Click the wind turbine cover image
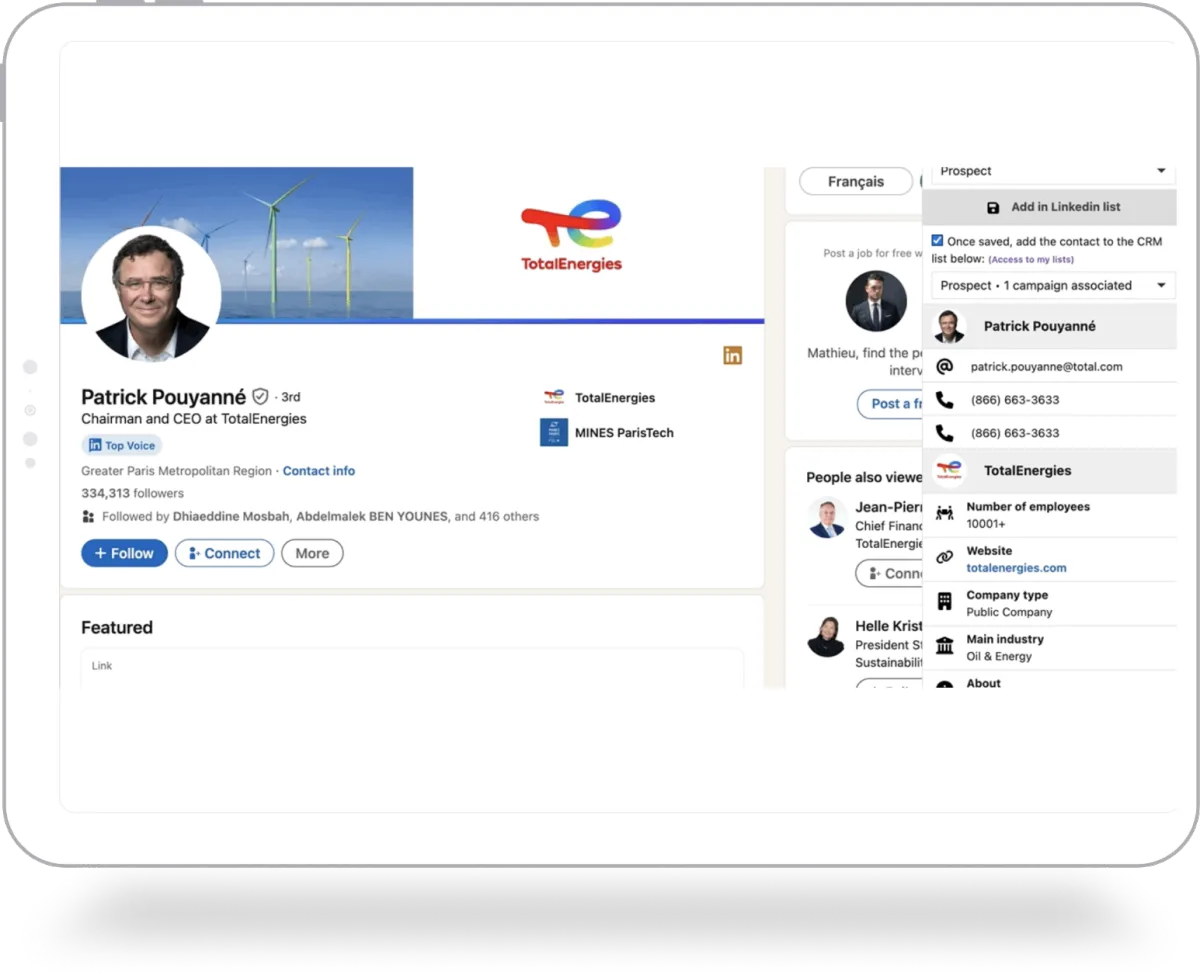Image resolution: width=1200 pixels, height=978 pixels. click(237, 243)
